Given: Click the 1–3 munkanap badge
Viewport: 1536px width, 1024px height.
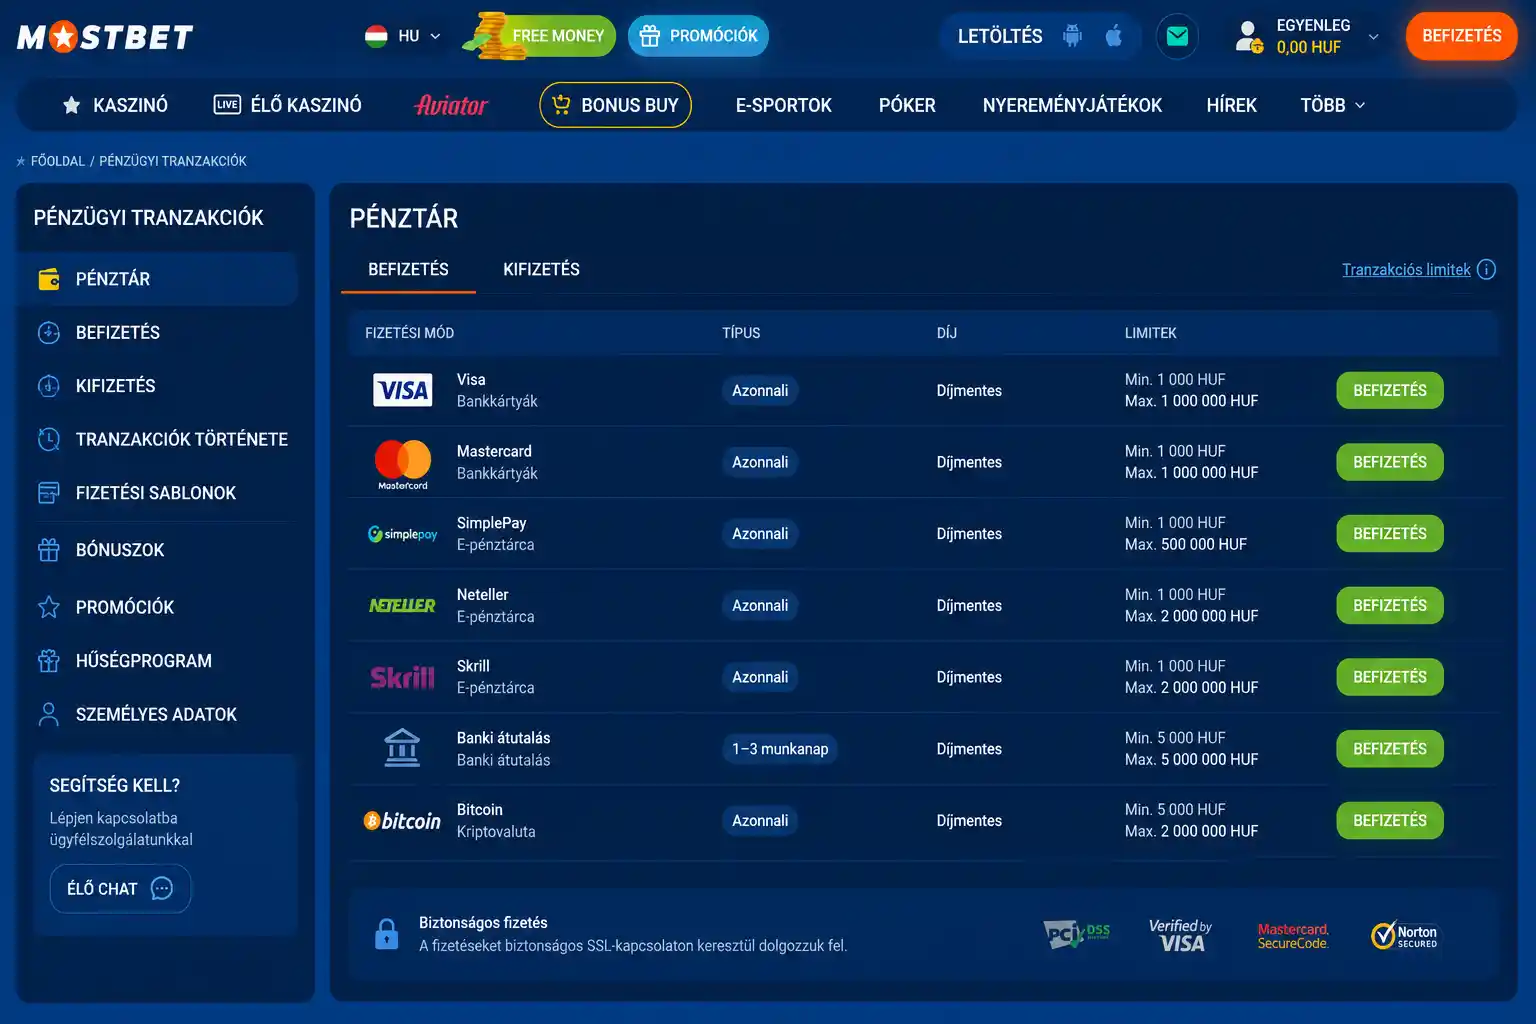Looking at the screenshot, I should coord(780,749).
